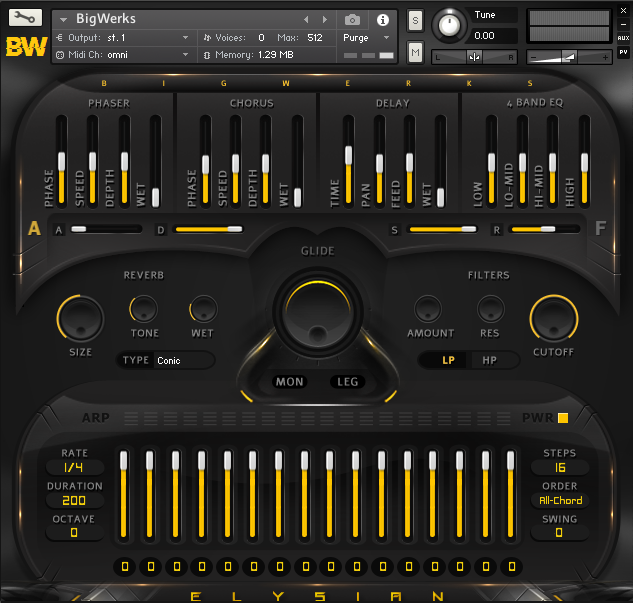Click the Max voices 512 field
The width and height of the screenshot is (633, 603).
click(x=315, y=38)
